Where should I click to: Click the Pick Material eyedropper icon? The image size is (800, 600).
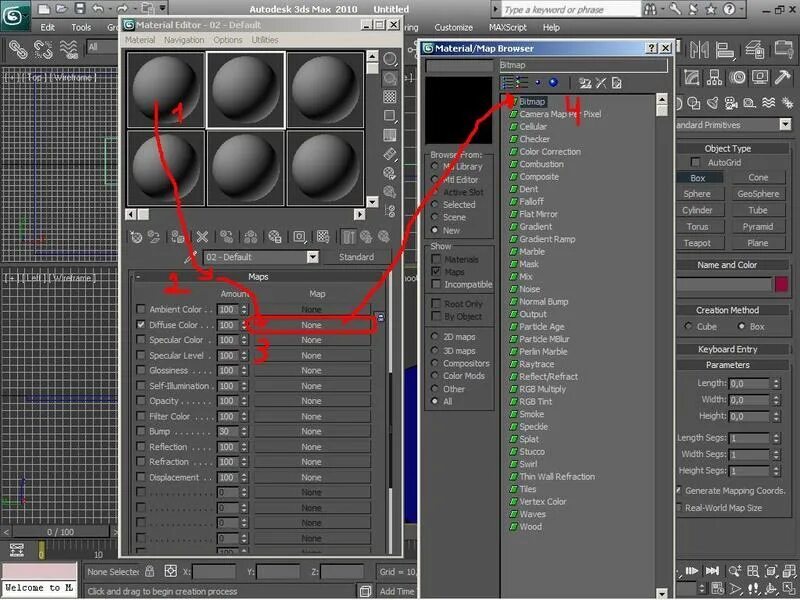pyautogui.click(x=190, y=257)
